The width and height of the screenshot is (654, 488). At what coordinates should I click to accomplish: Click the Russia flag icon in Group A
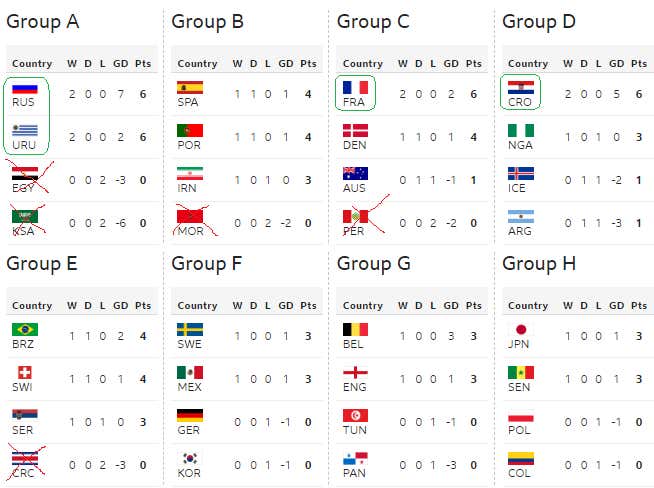(x=25, y=88)
